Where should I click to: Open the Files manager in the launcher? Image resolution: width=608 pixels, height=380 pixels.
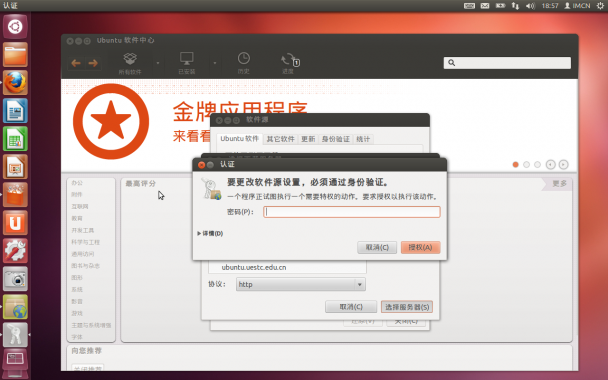click(15, 55)
